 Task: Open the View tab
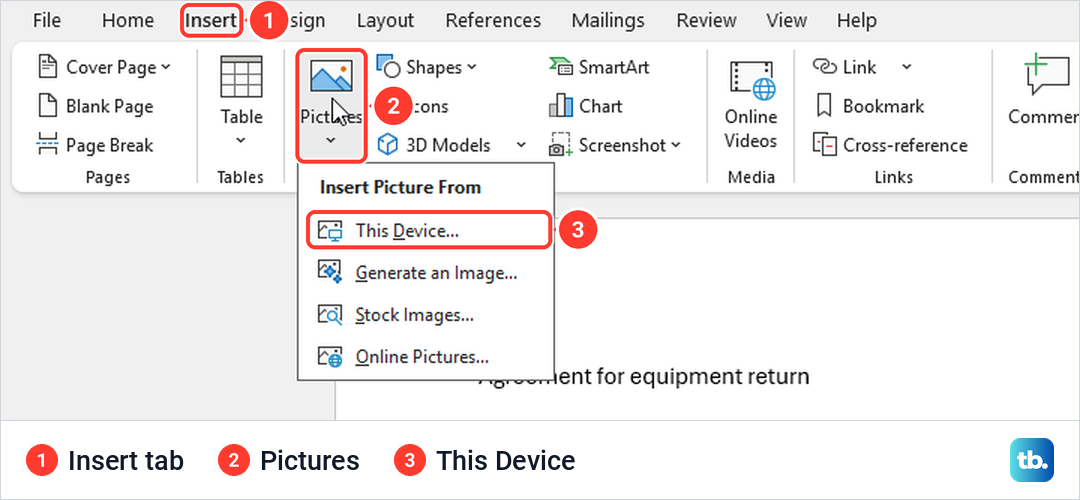point(787,21)
